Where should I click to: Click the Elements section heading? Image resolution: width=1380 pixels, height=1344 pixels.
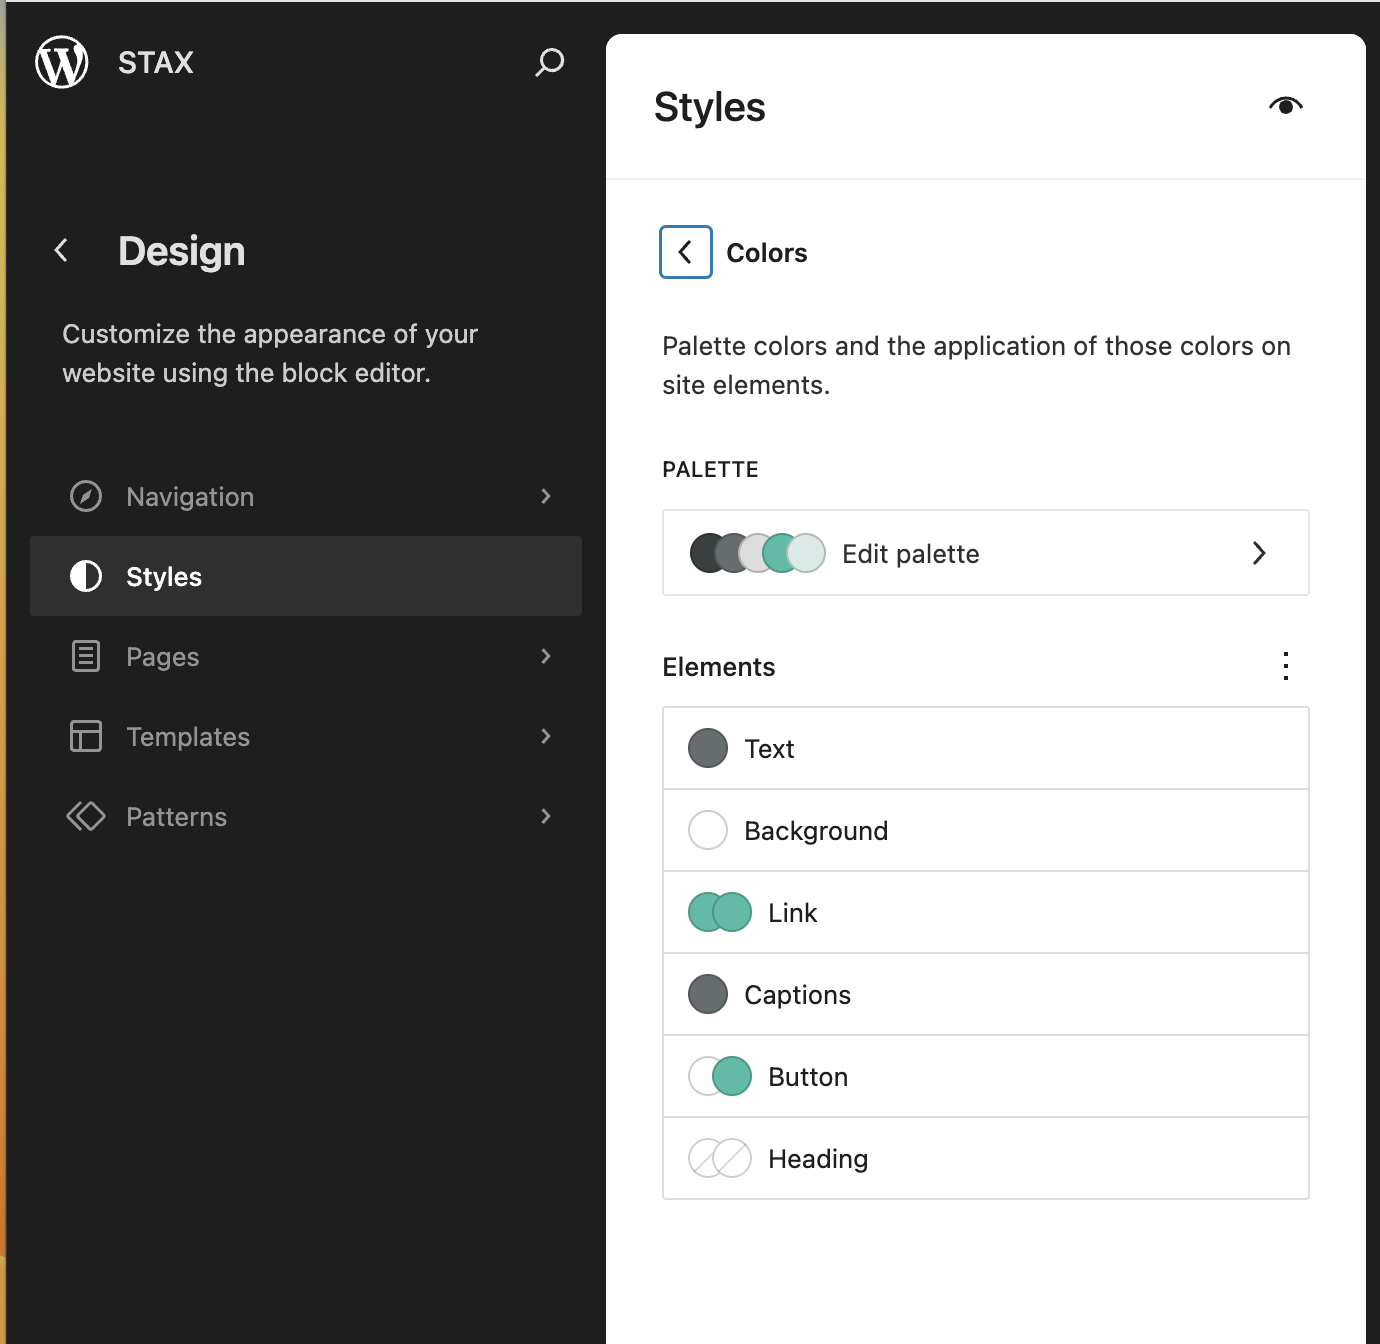[x=719, y=667]
